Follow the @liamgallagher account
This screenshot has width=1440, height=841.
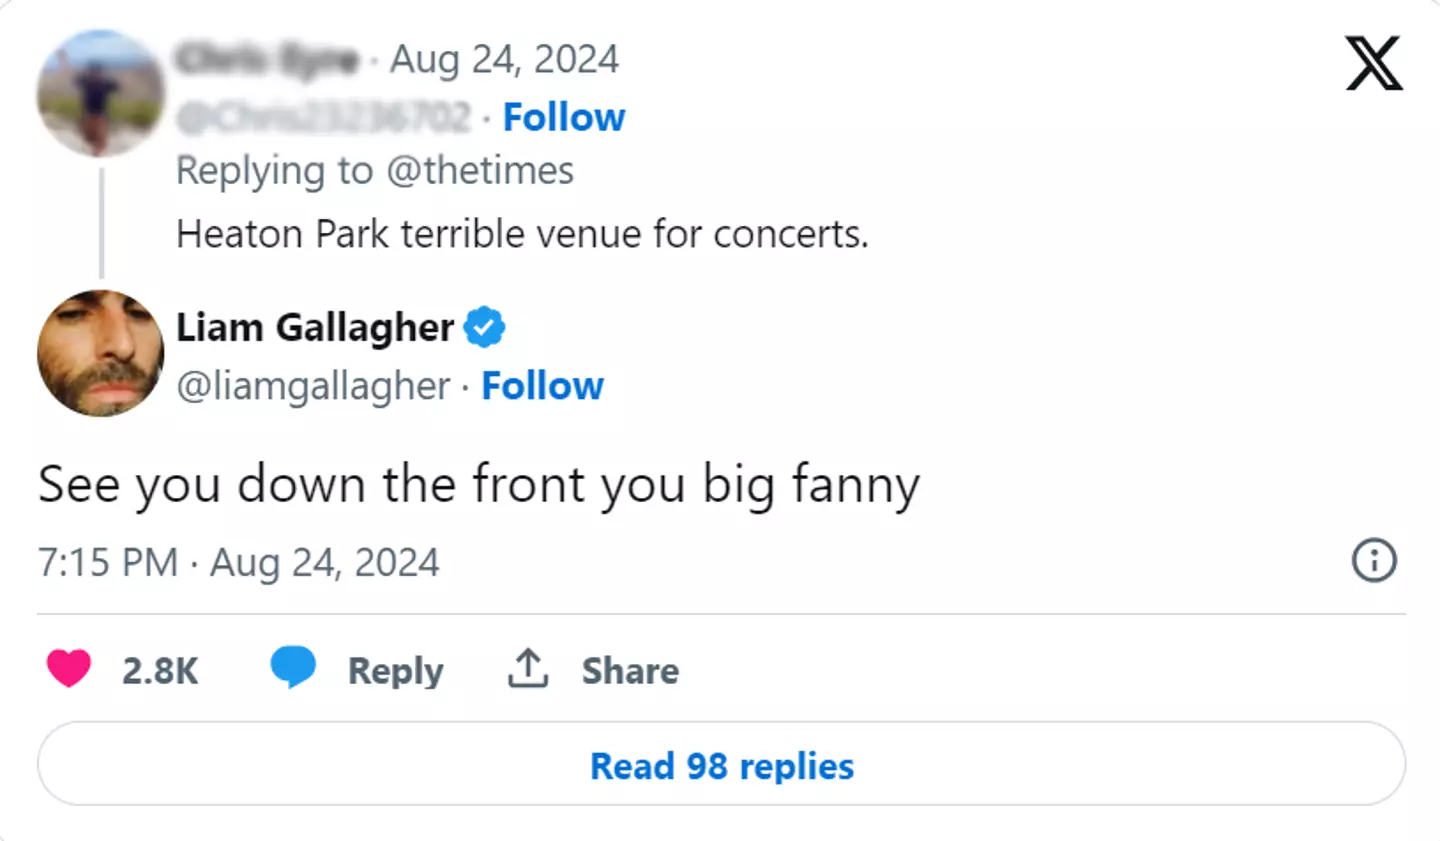point(543,386)
